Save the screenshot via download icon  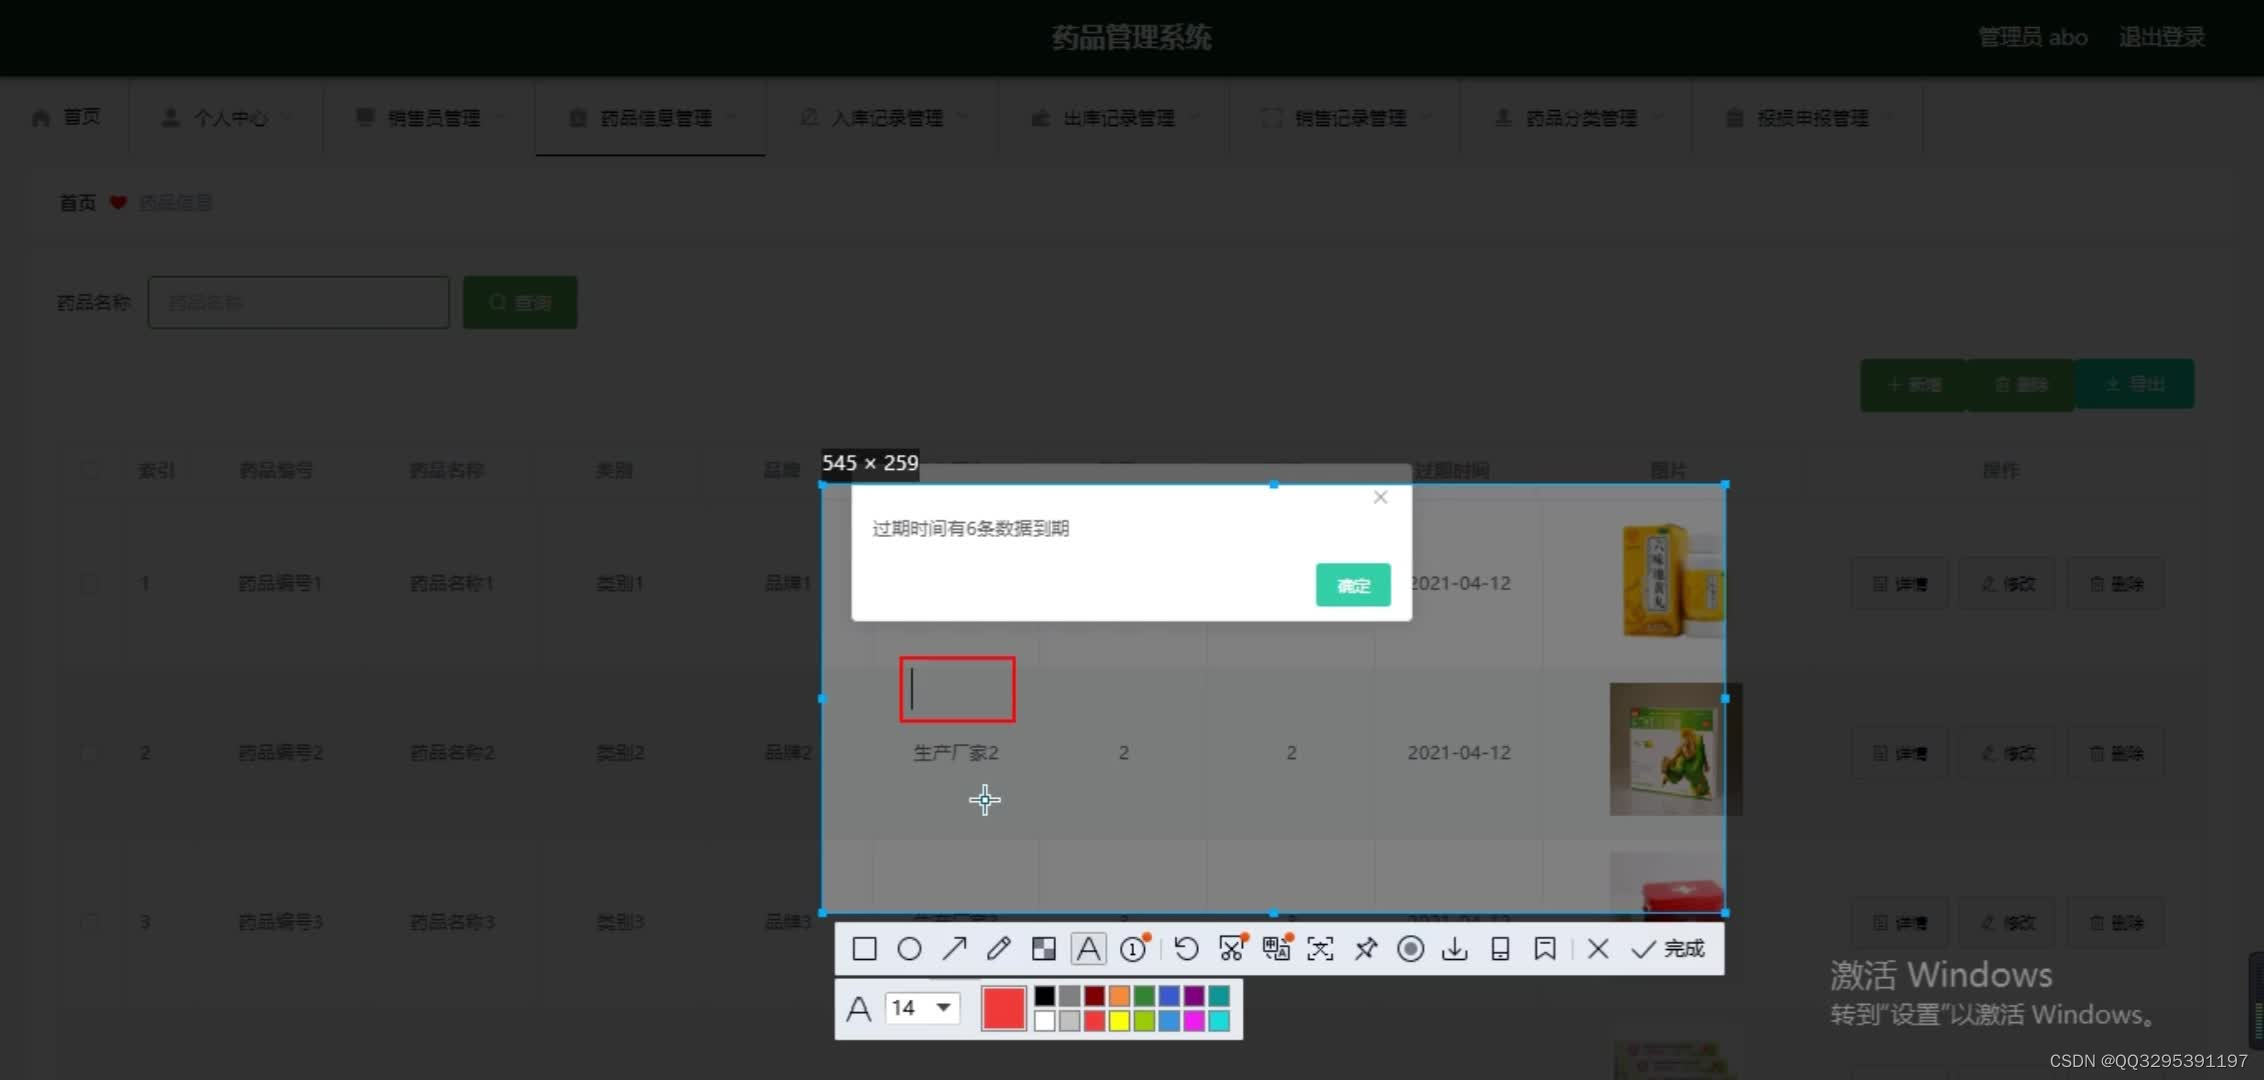tap(1455, 949)
